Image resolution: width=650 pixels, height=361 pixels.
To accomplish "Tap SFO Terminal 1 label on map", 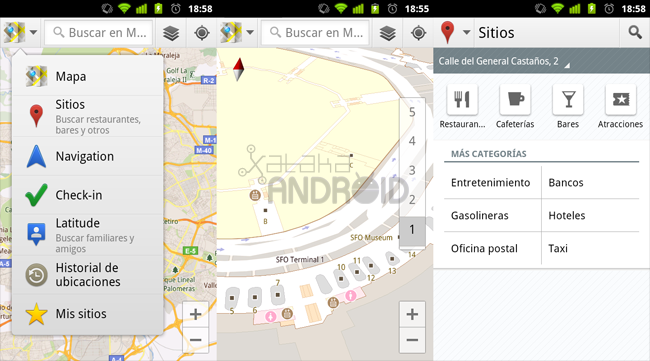I will [300, 259].
